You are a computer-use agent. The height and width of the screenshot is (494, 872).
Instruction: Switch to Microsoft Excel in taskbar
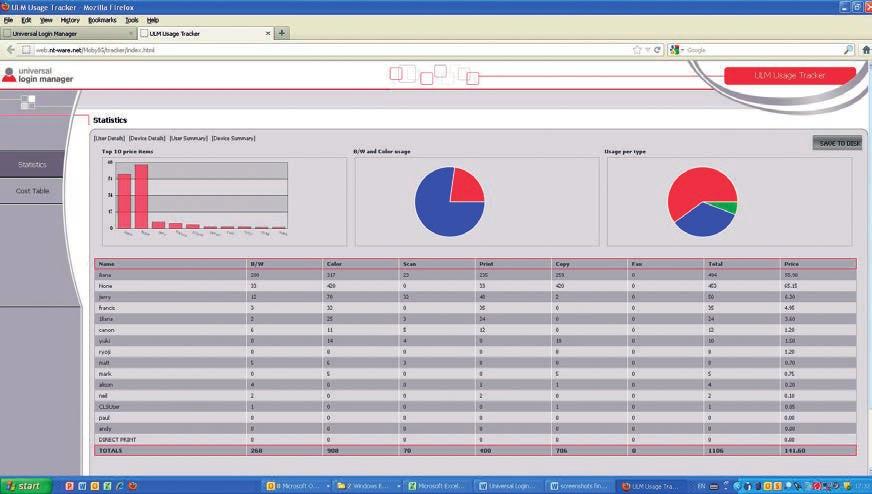pyautogui.click(x=438, y=486)
